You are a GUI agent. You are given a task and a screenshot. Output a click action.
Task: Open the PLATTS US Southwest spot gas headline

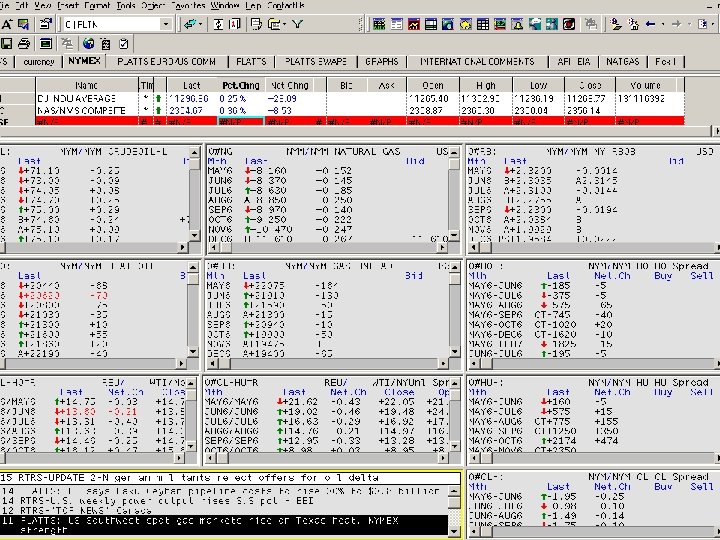pos(224,525)
